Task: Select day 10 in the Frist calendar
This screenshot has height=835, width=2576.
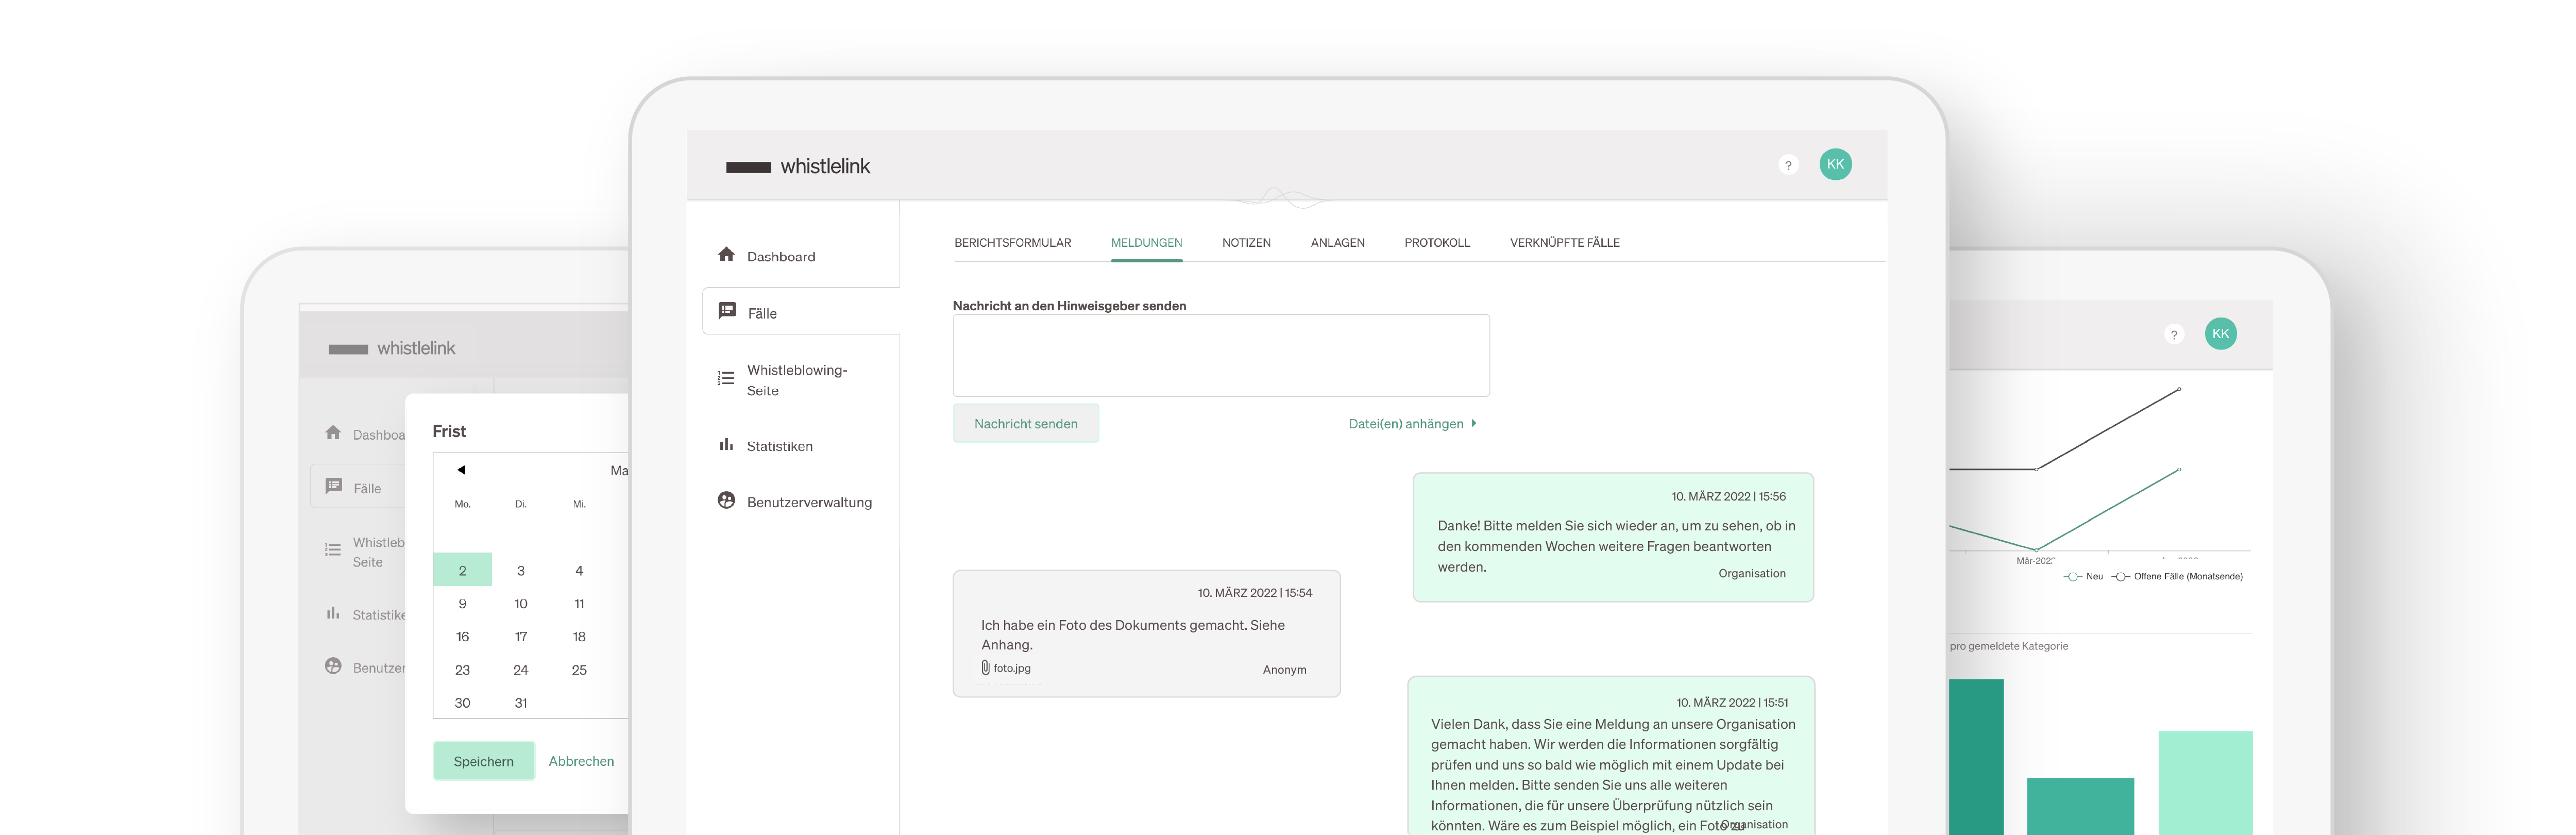Action: click(521, 603)
